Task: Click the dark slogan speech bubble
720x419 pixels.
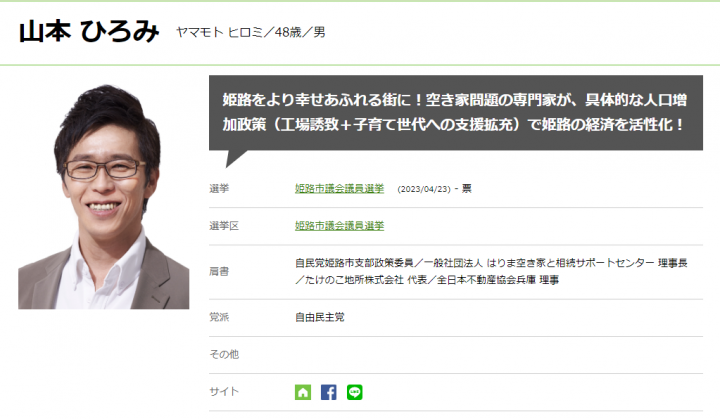Action: pos(455,112)
